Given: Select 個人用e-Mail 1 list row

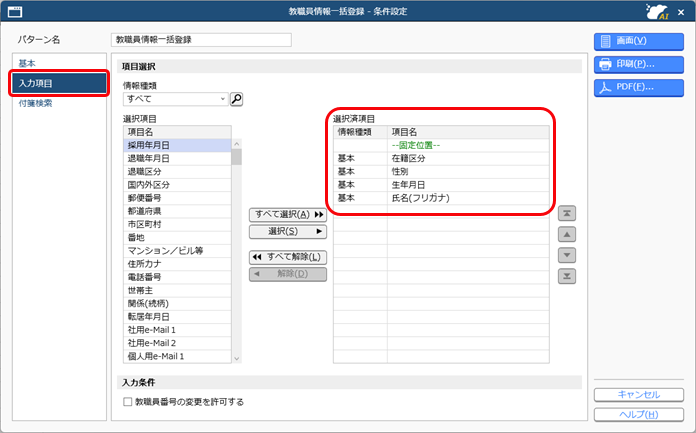Looking at the screenshot, I should coord(177,356).
